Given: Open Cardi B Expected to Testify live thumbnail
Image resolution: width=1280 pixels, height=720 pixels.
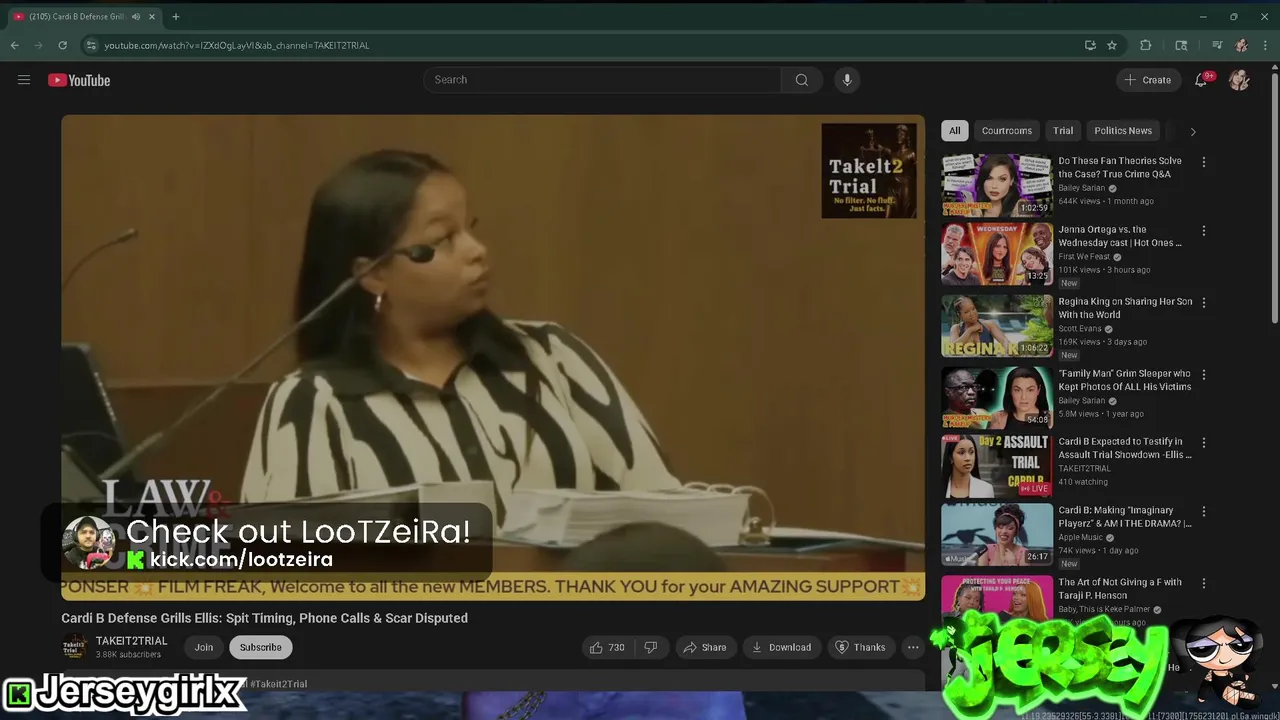Looking at the screenshot, I should click(996, 466).
